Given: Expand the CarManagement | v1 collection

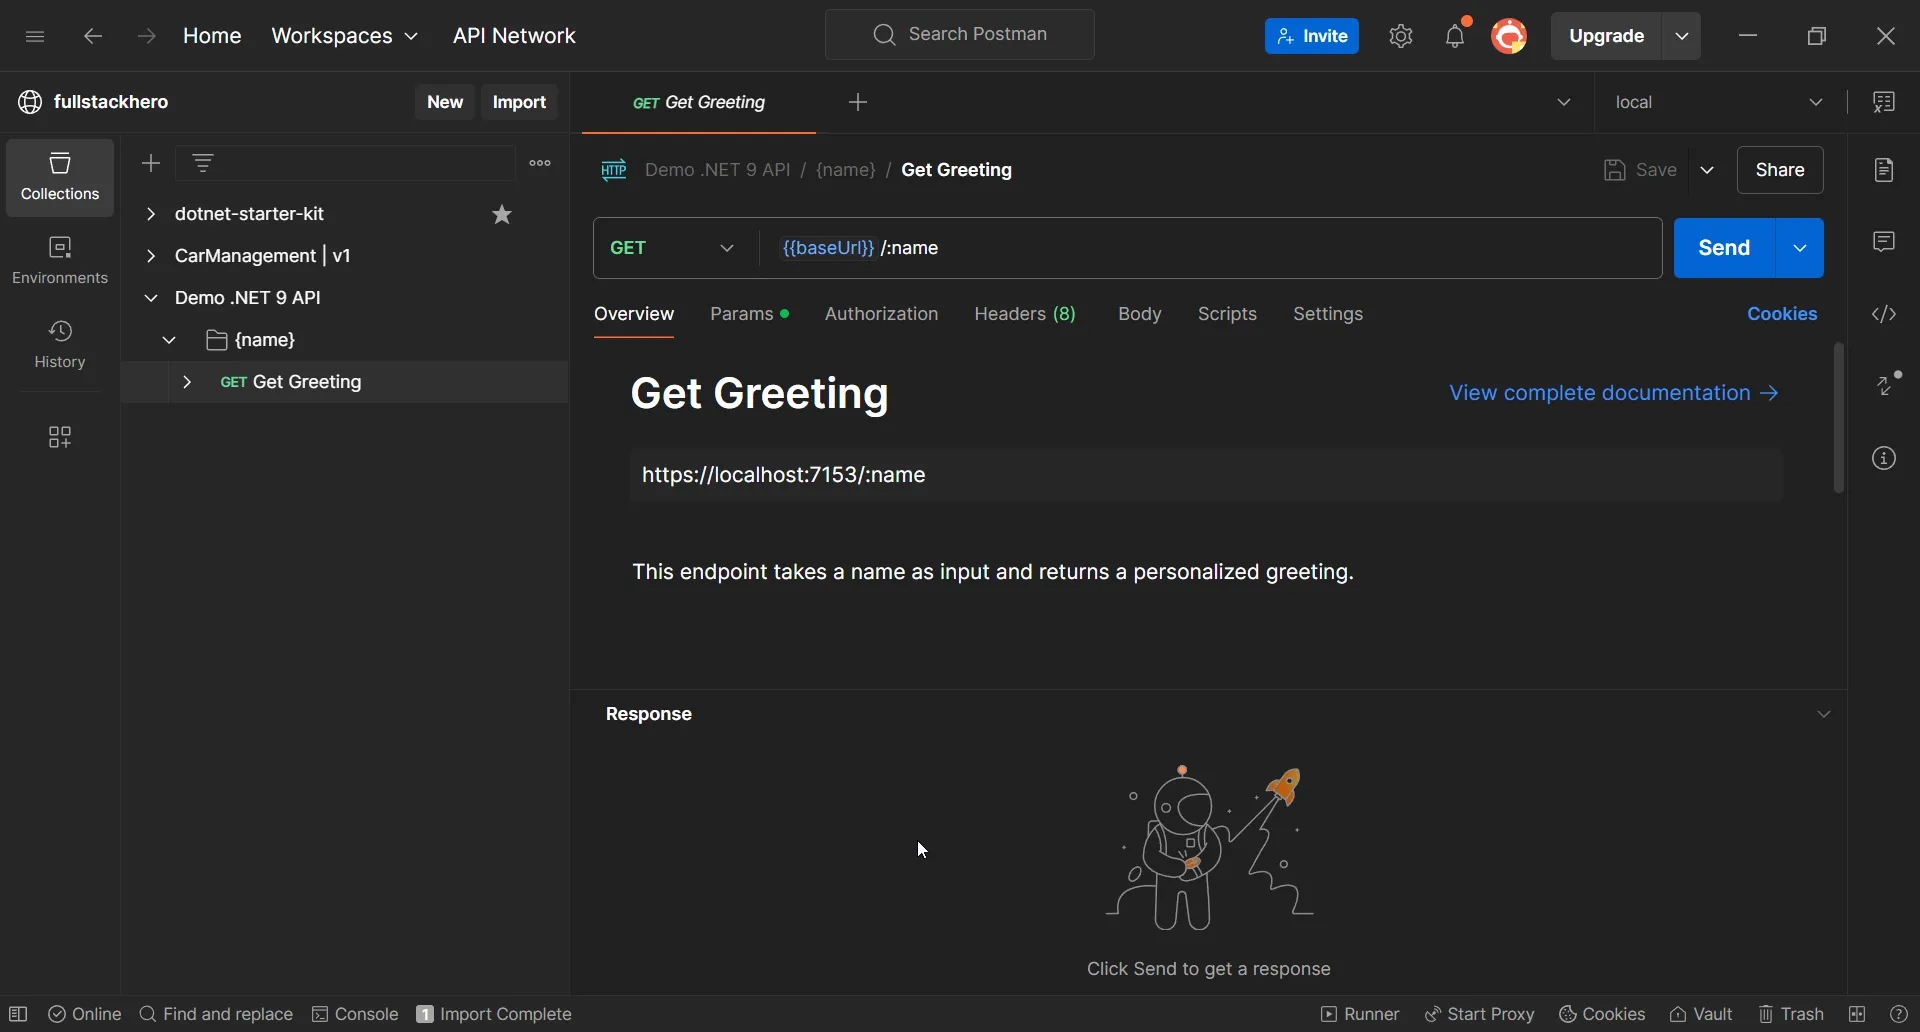Looking at the screenshot, I should click(x=151, y=256).
